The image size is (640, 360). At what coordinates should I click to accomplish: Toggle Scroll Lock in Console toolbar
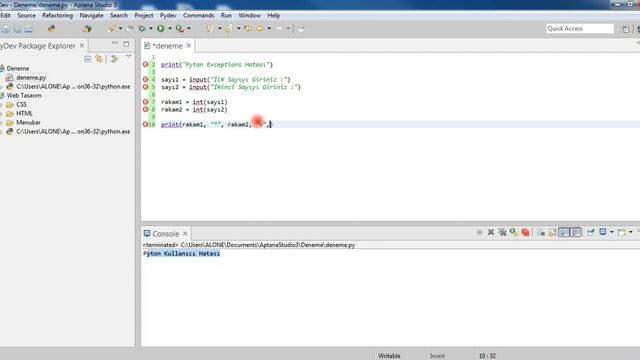point(552,232)
